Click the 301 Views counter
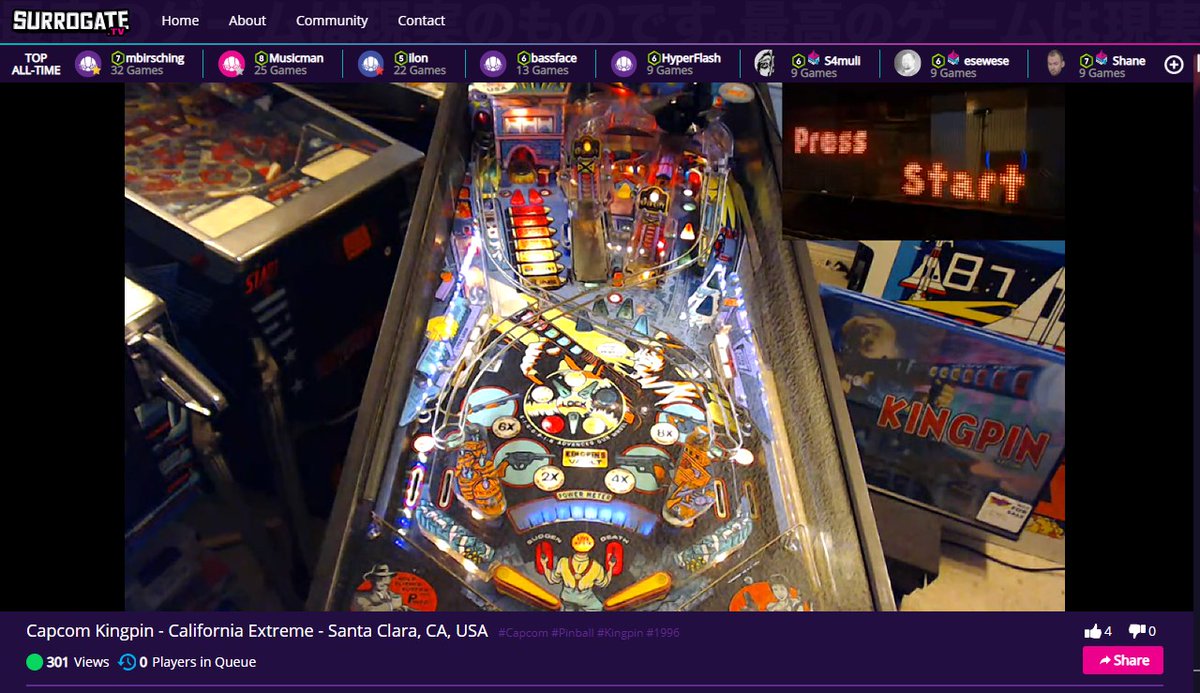Viewport: 1200px width, 693px height. pyautogui.click(x=77, y=662)
